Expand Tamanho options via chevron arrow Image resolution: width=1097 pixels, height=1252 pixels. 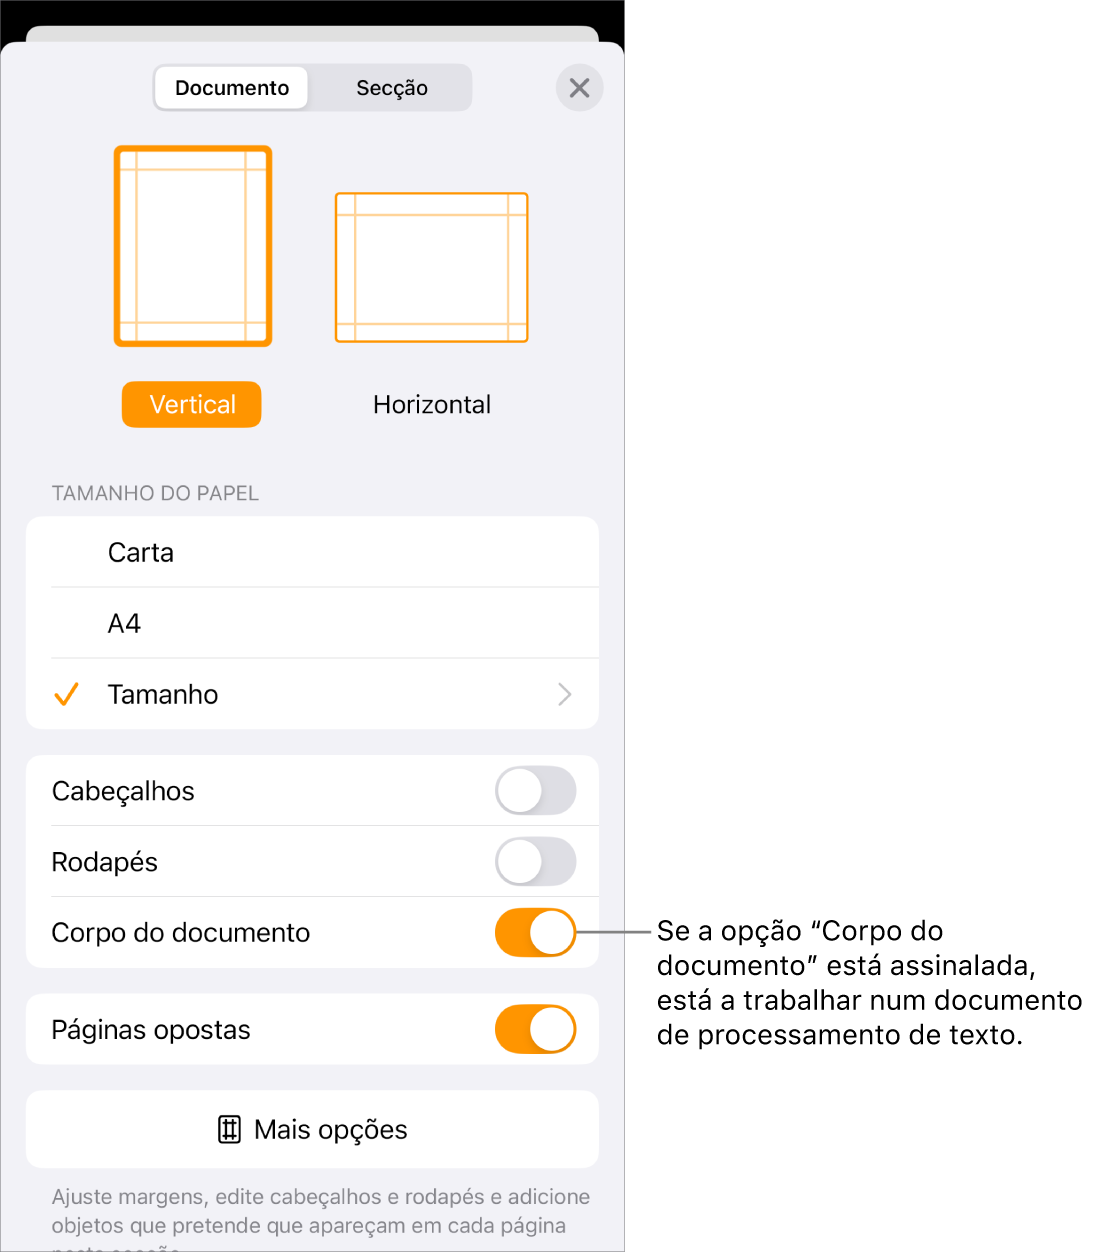point(565,694)
